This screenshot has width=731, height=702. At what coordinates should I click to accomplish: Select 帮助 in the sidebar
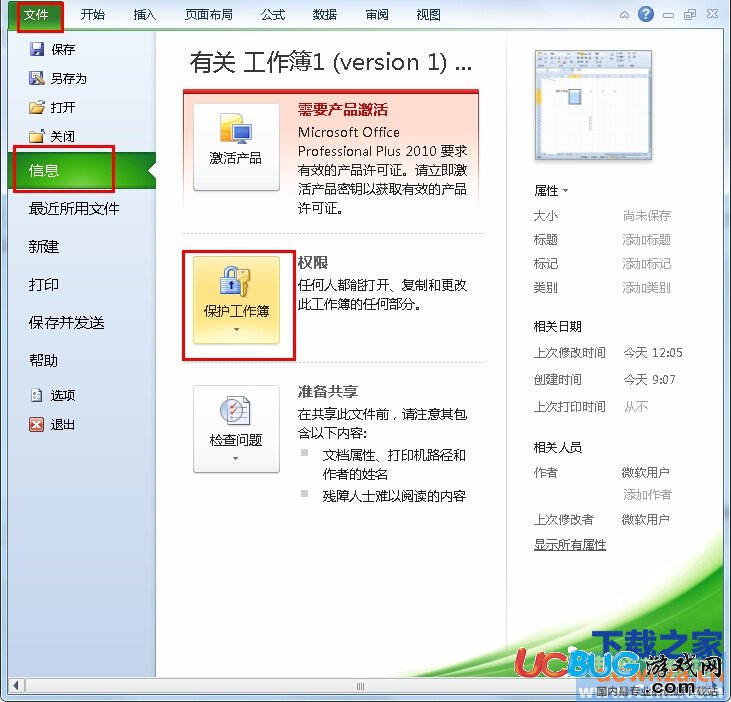pyautogui.click(x=44, y=360)
